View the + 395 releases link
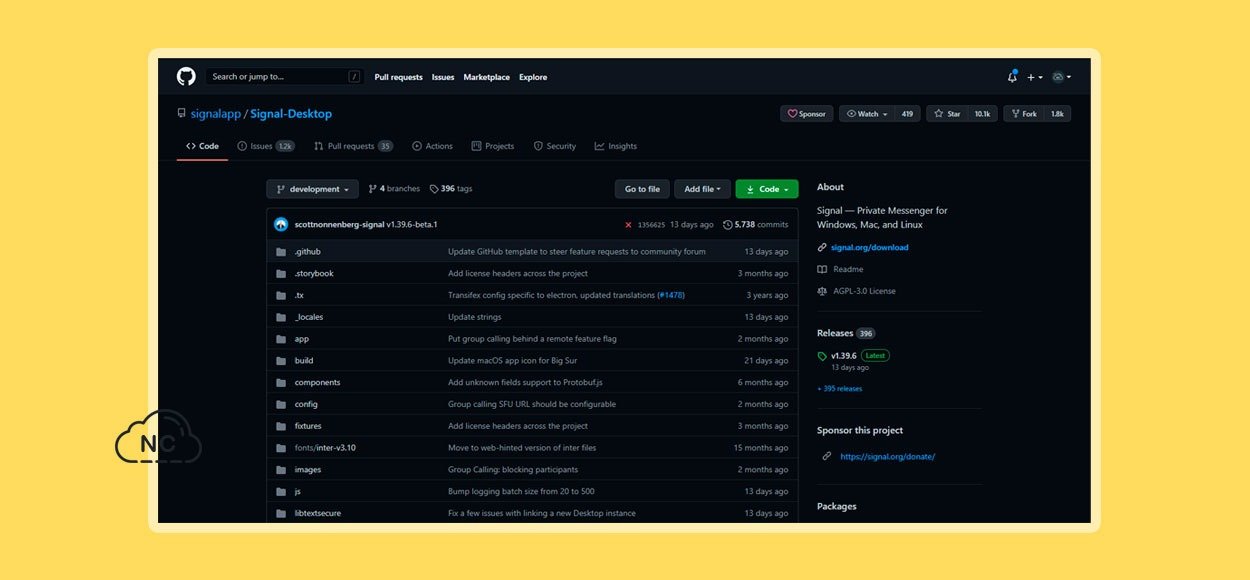The image size is (1250, 580). 839,389
